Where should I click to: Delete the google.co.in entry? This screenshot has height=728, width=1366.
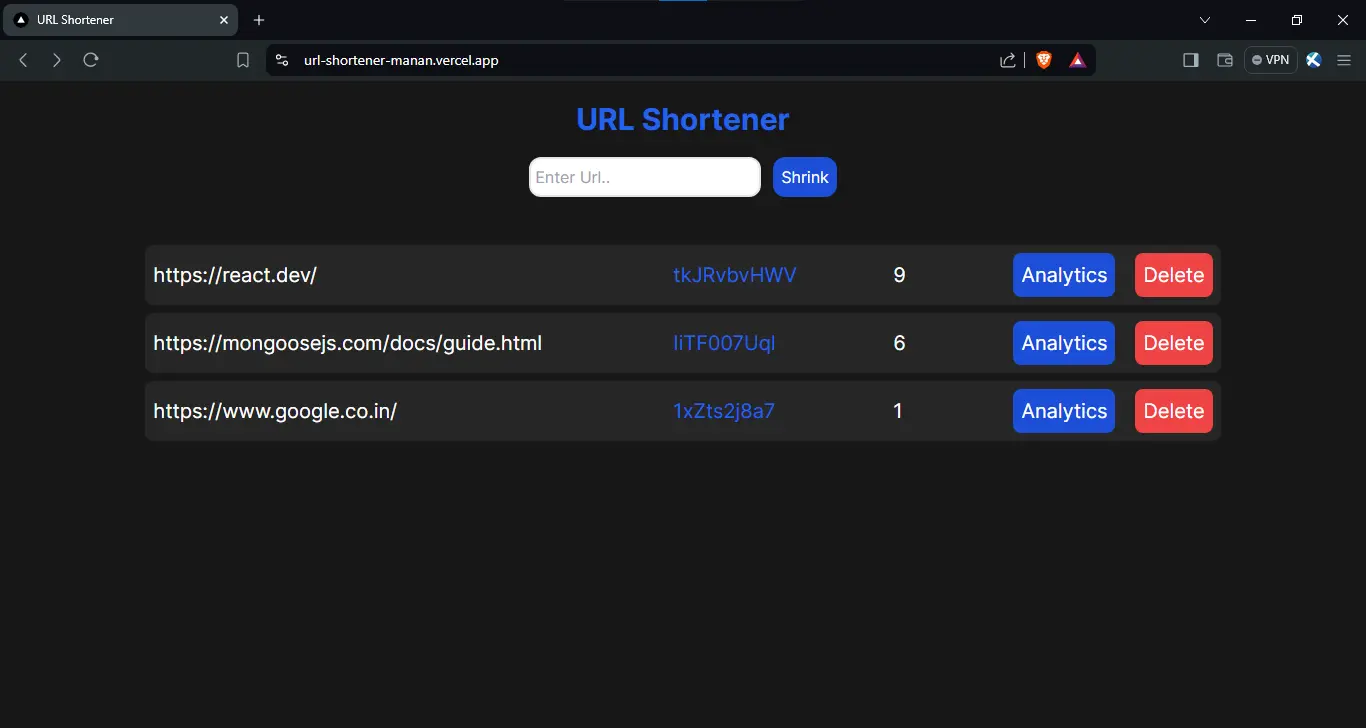(1174, 411)
